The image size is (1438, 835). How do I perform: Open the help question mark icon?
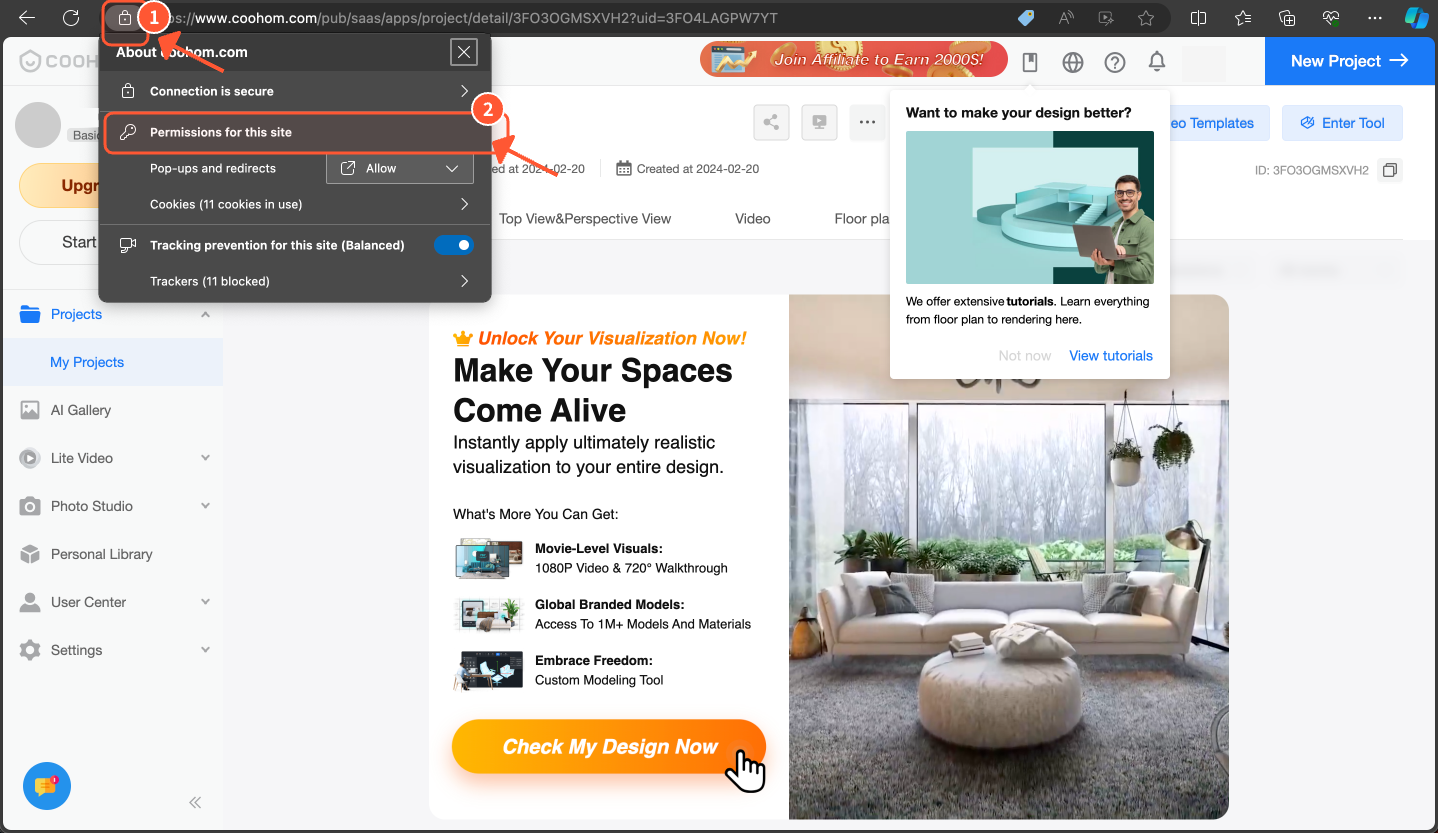click(1115, 62)
